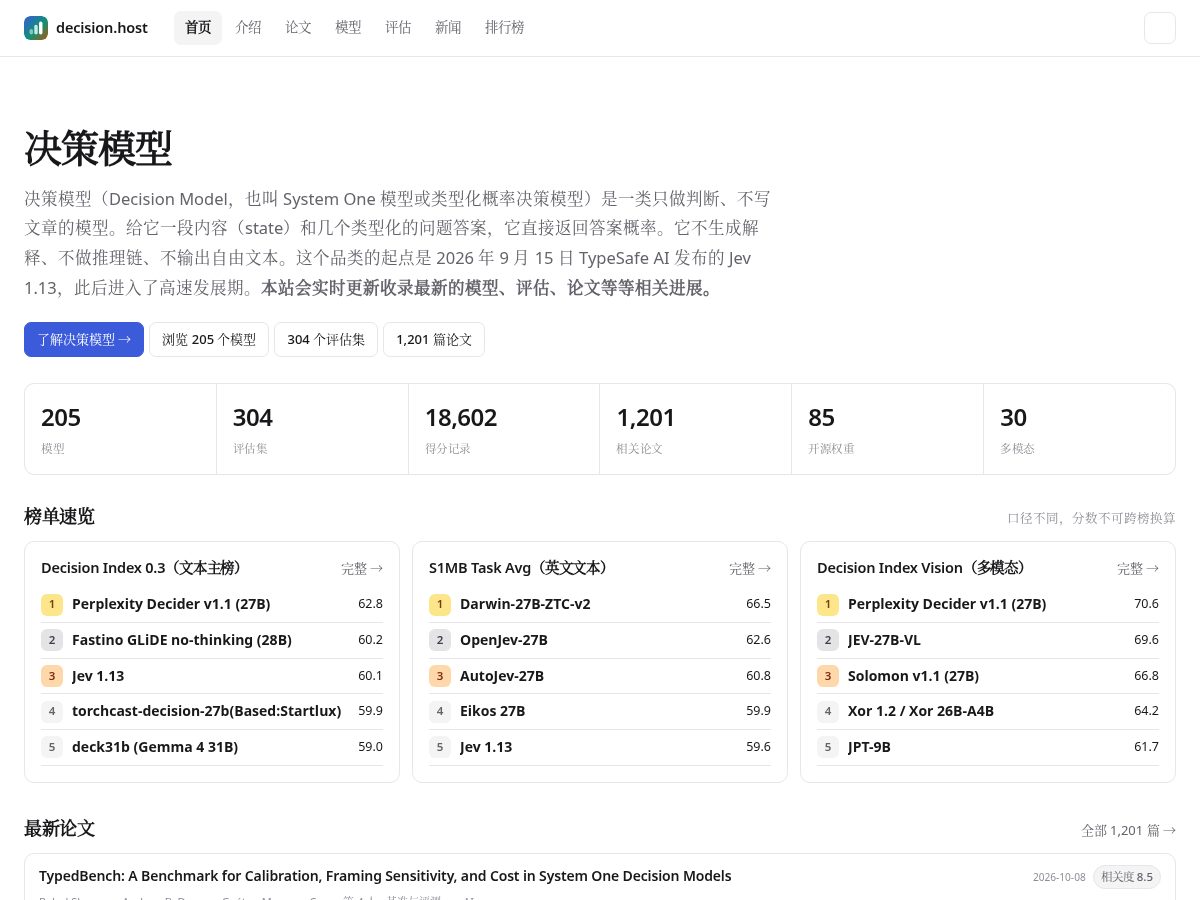1200x900 pixels.
Task: Open the 评估 nav tab
Action: pos(398,28)
